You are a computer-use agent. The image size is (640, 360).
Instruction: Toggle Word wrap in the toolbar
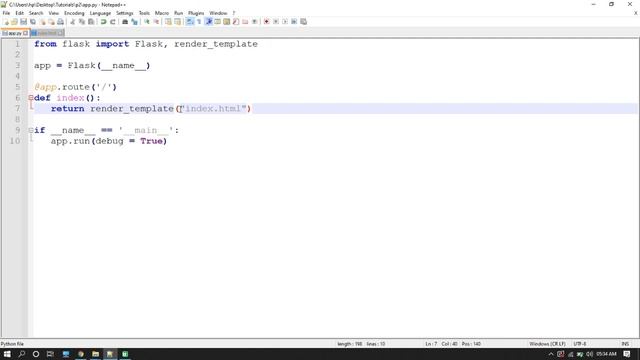(190, 22)
